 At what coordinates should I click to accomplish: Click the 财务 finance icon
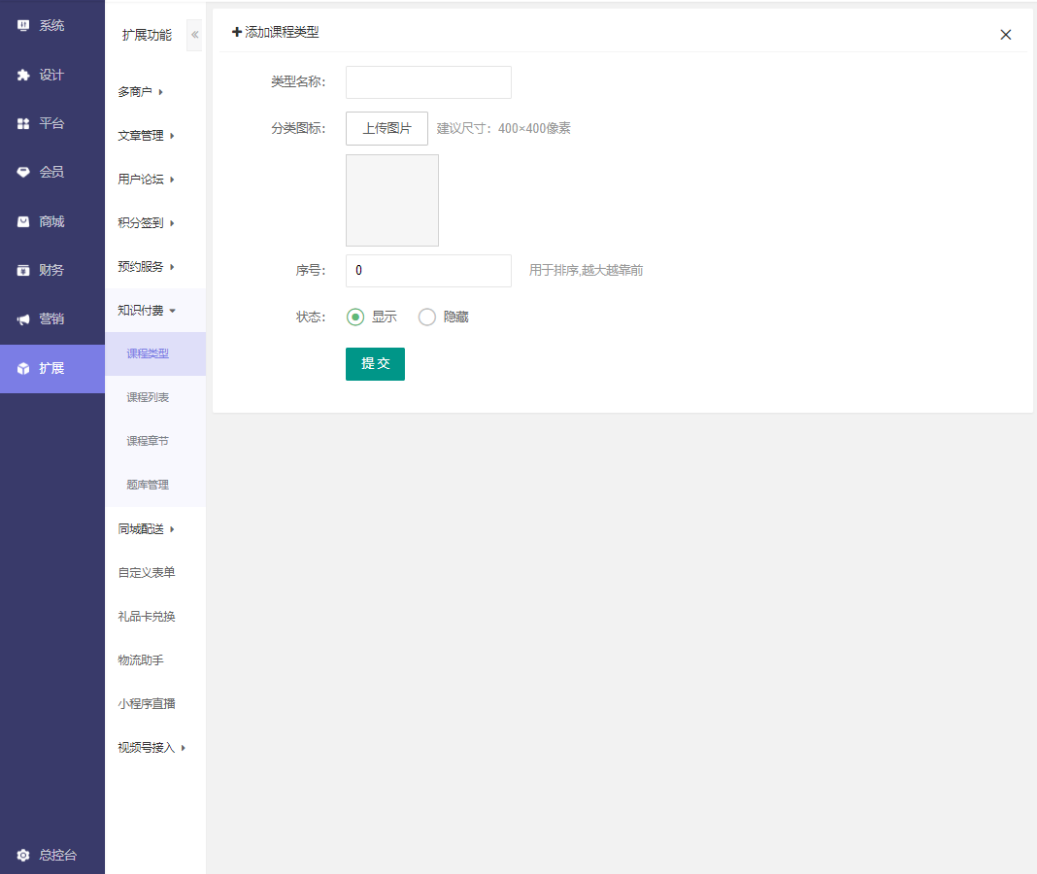pyautogui.click(x=23, y=270)
